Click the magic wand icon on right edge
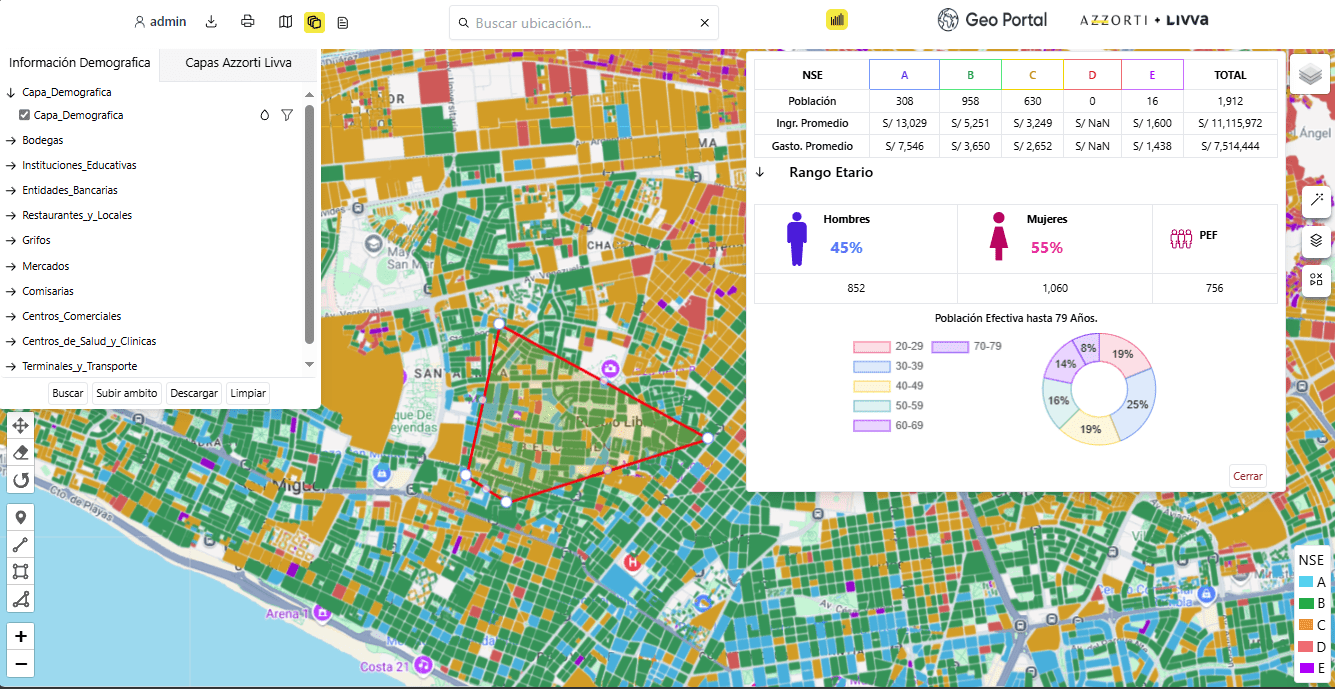 click(x=1316, y=201)
